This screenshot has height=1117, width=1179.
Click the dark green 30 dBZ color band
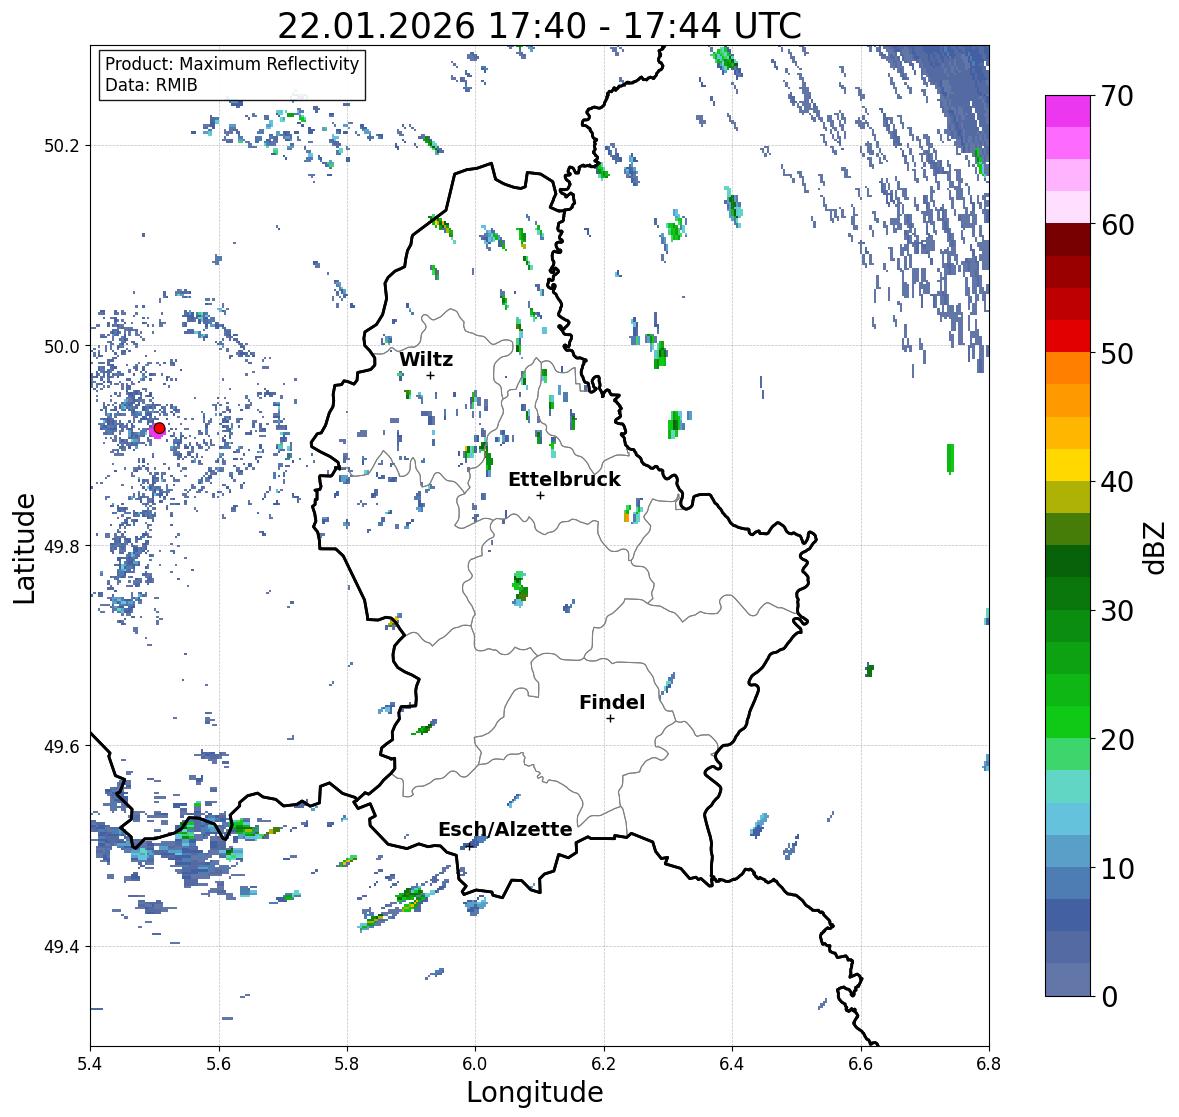click(1068, 593)
